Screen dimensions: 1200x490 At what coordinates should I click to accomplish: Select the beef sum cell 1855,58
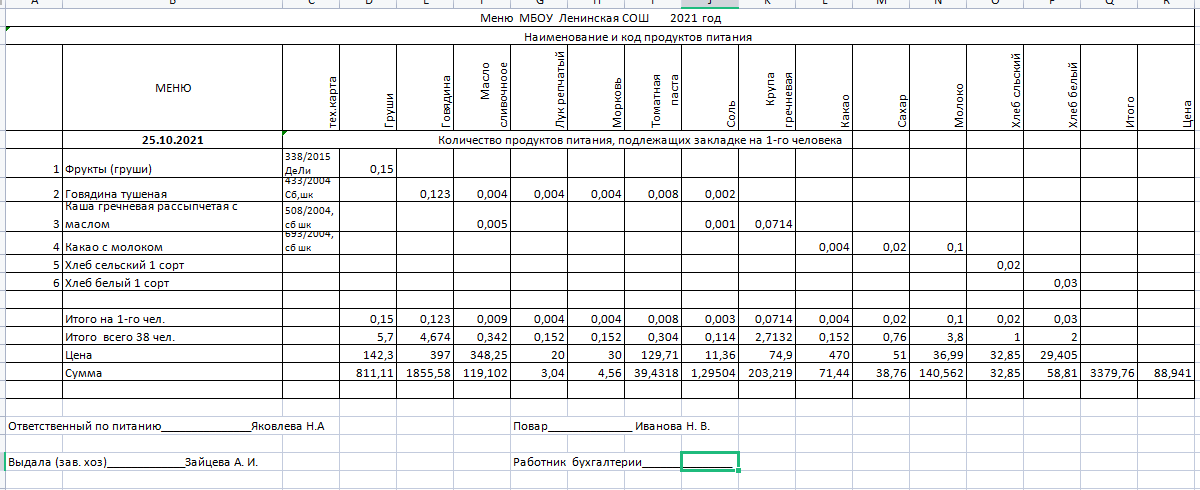(424, 372)
